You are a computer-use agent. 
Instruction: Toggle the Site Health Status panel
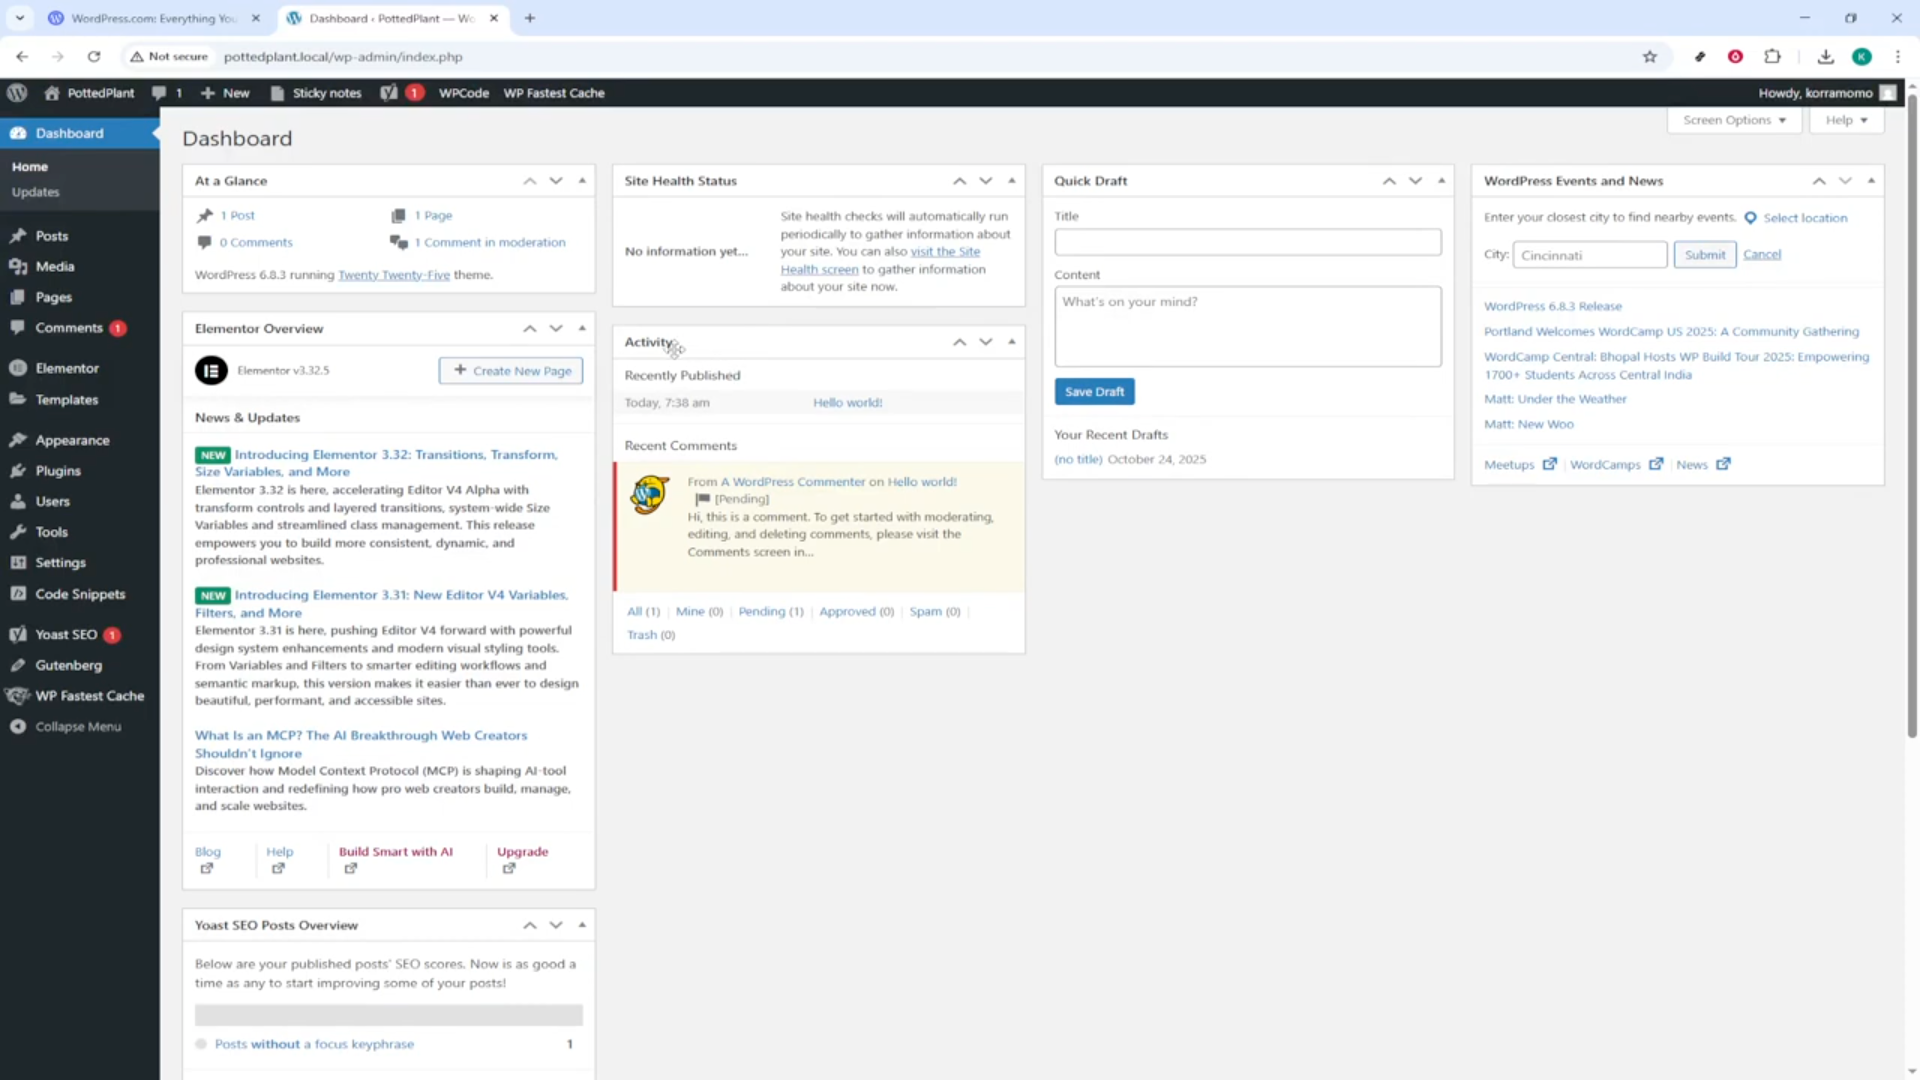1012,181
